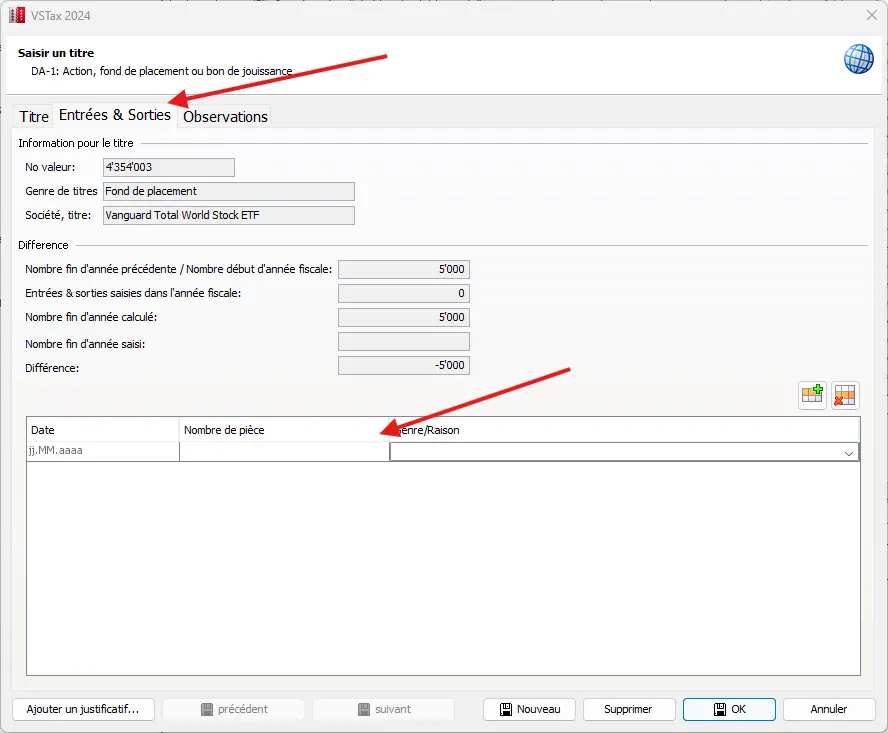Close the VSTax 2024 dialog window
Viewport: 888px width, 733px height.
868,15
